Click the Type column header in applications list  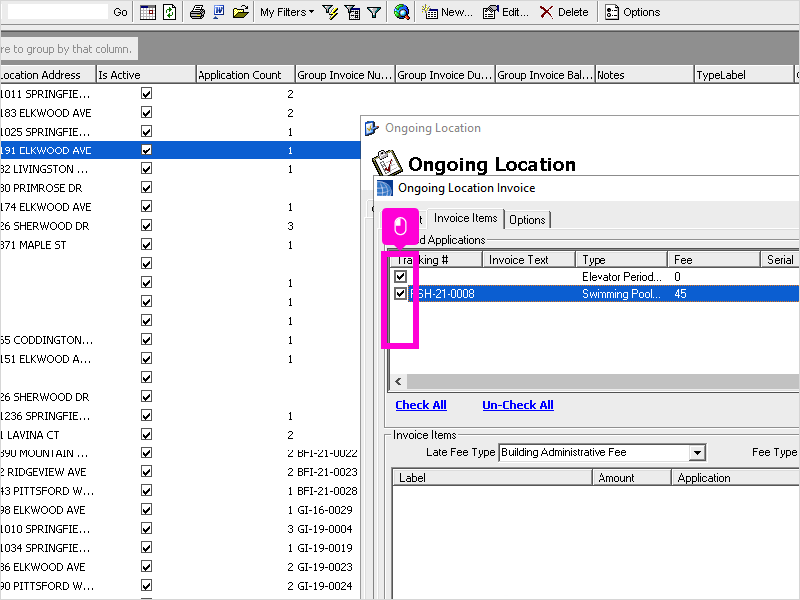(621, 260)
